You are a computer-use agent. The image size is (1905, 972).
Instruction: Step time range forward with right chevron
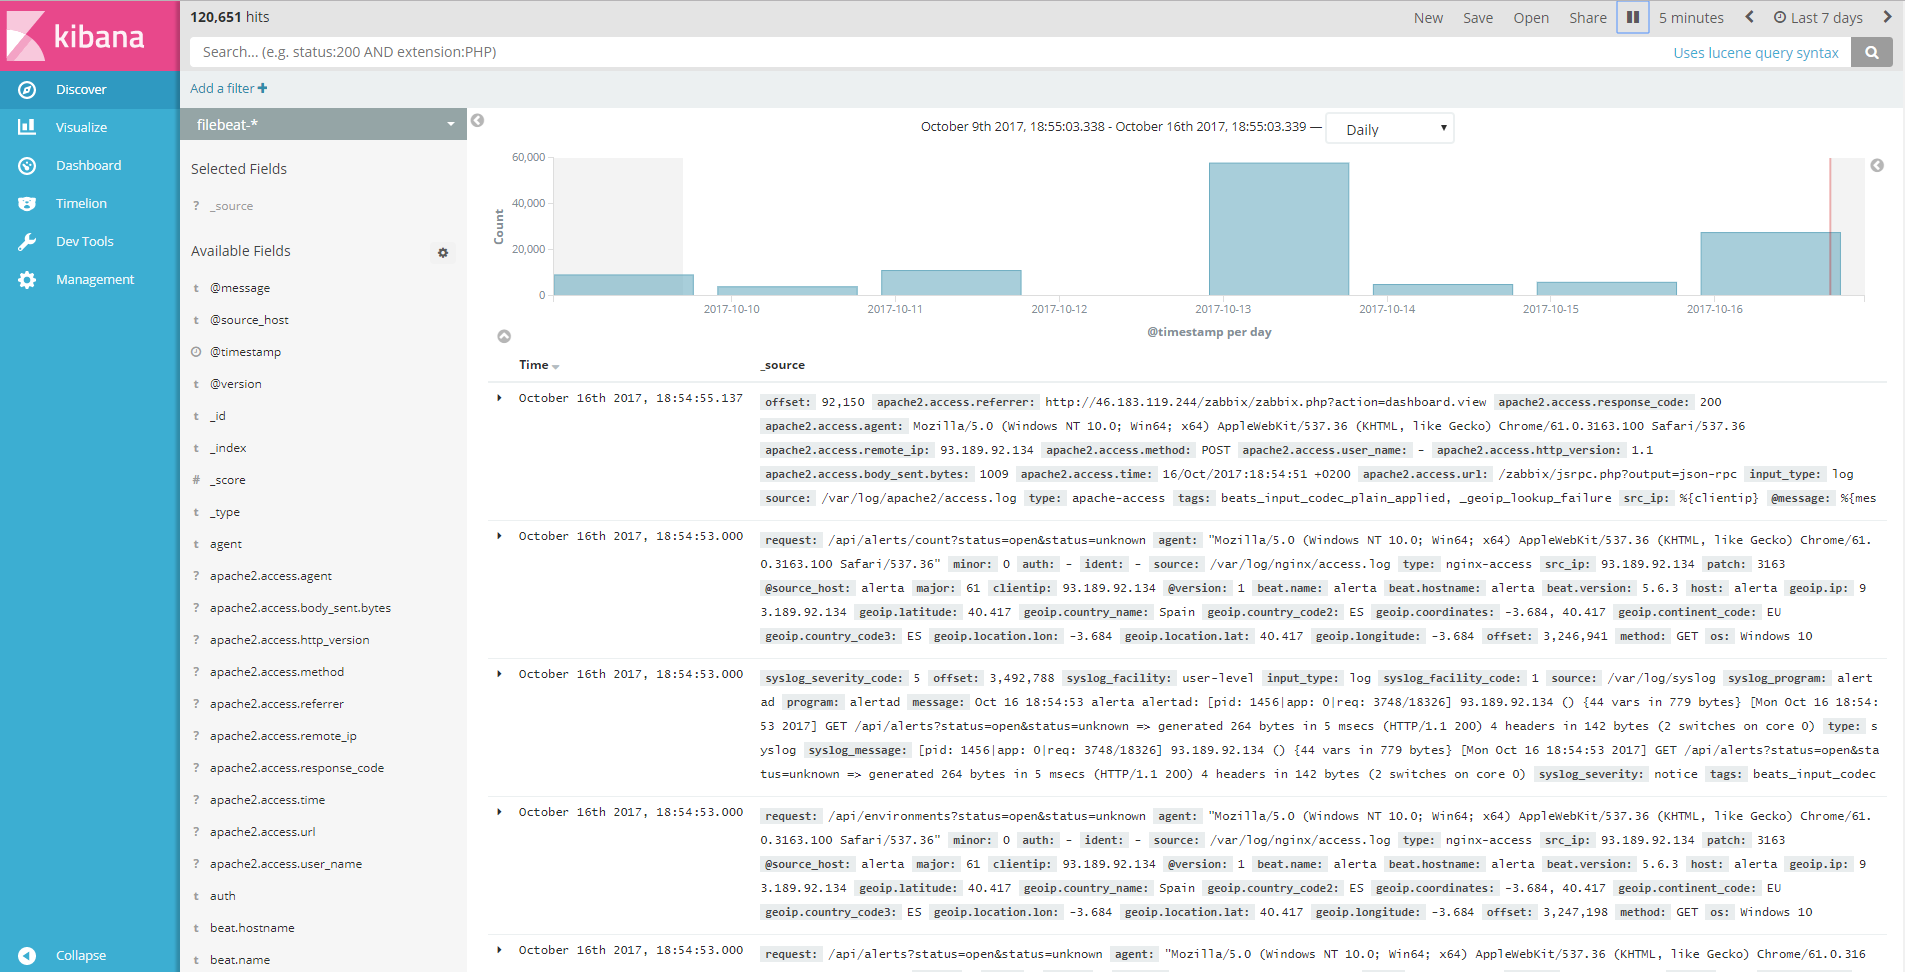point(1887,17)
